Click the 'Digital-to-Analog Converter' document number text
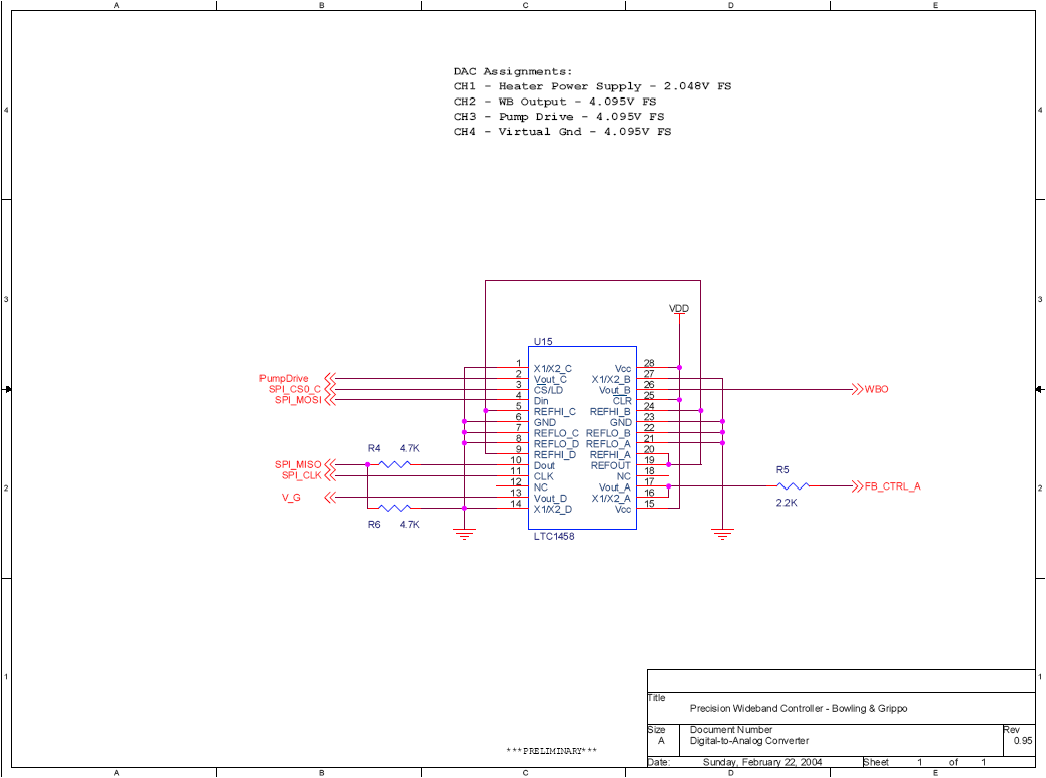This screenshot has height=778, width=1046. pos(749,741)
